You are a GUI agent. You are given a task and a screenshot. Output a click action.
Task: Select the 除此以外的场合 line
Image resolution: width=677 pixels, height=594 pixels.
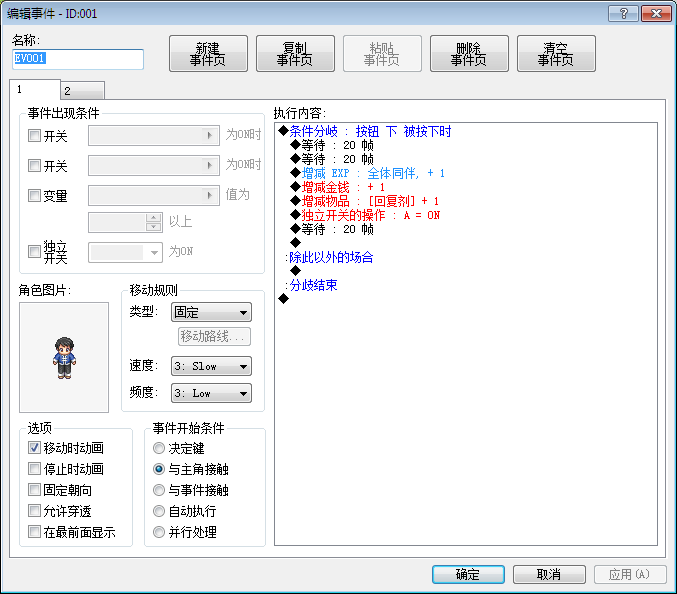pyautogui.click(x=329, y=257)
